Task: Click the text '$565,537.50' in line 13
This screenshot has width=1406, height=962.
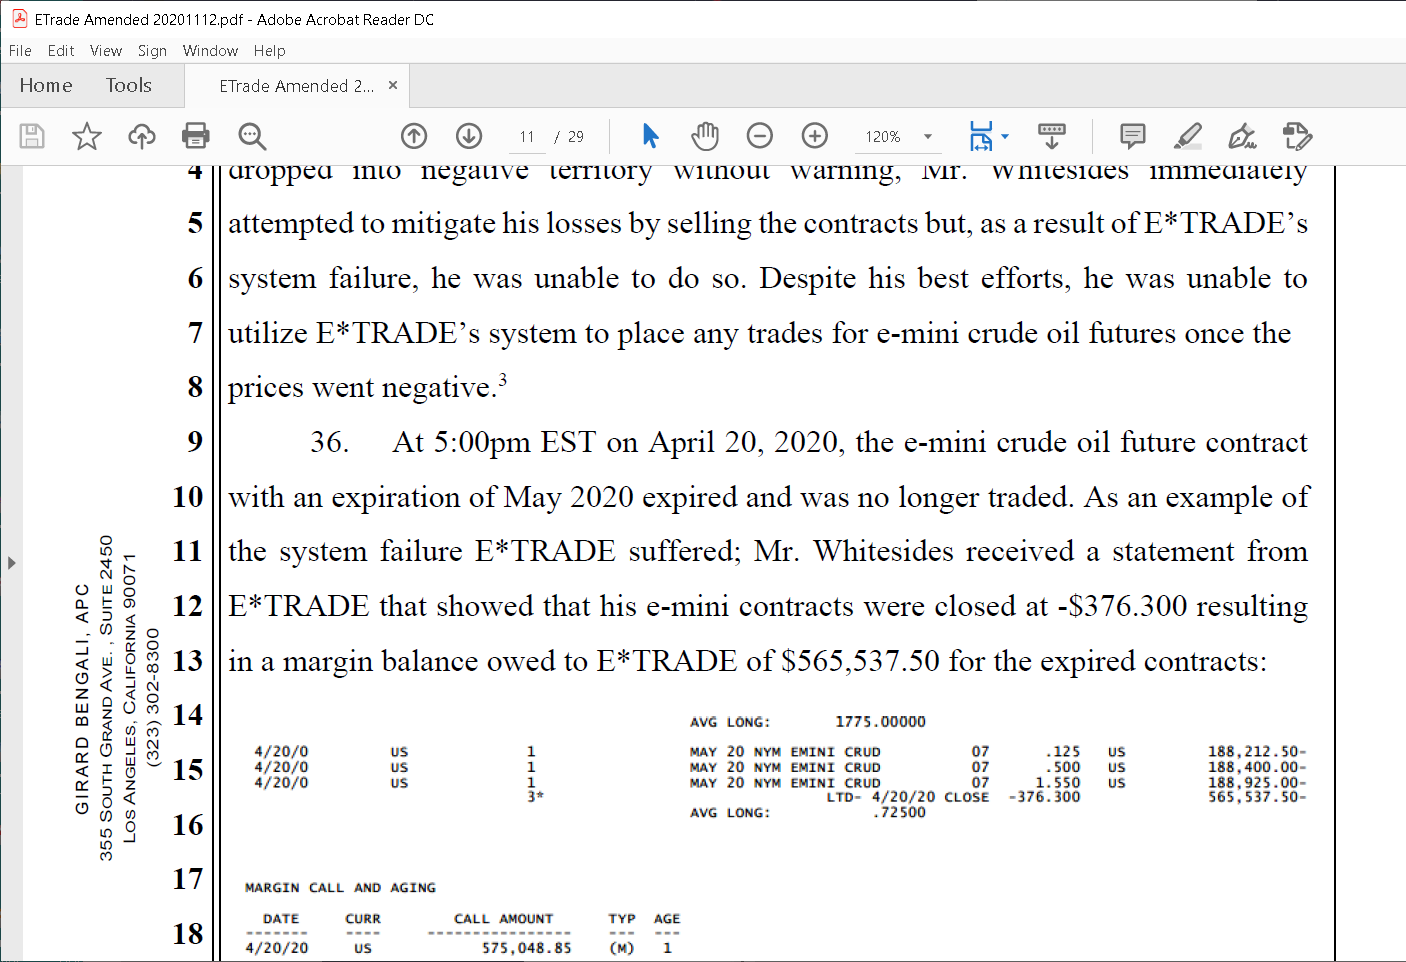Action: pos(861,661)
